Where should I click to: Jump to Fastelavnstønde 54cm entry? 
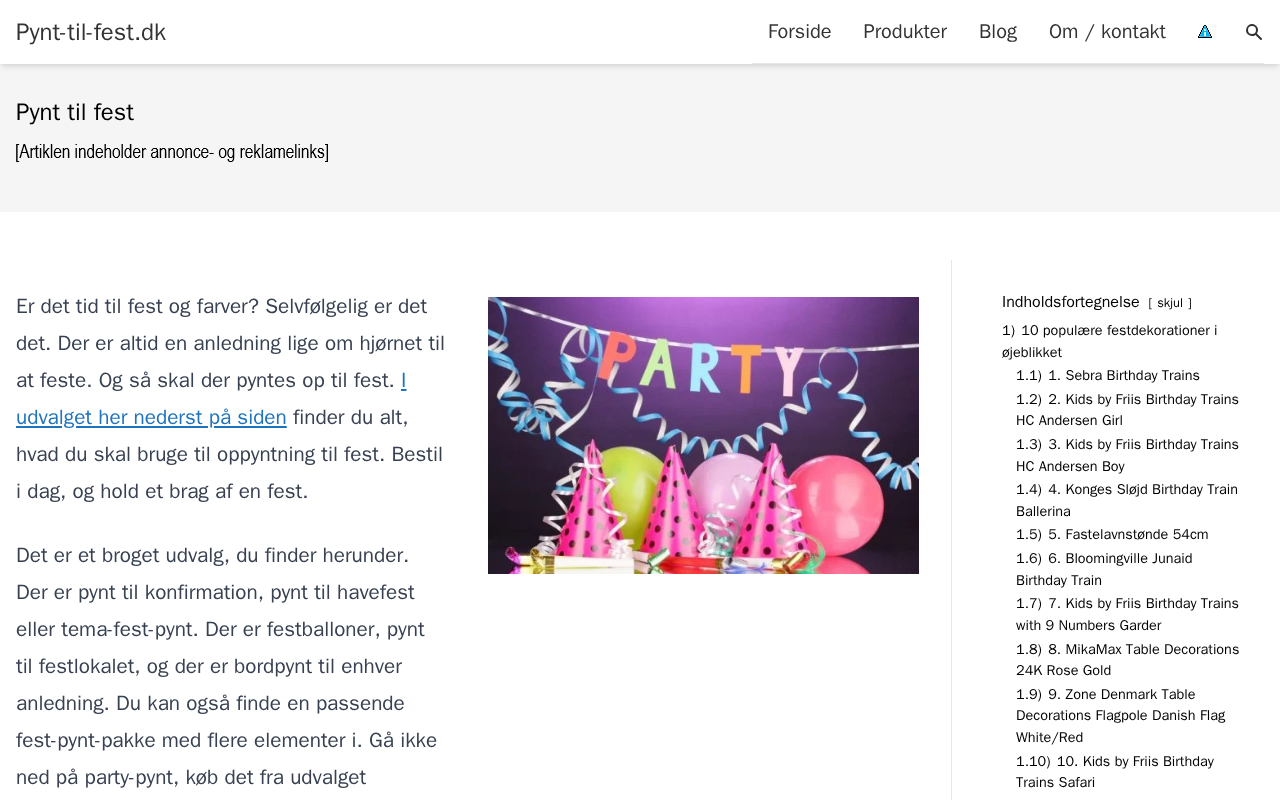pos(1112,534)
